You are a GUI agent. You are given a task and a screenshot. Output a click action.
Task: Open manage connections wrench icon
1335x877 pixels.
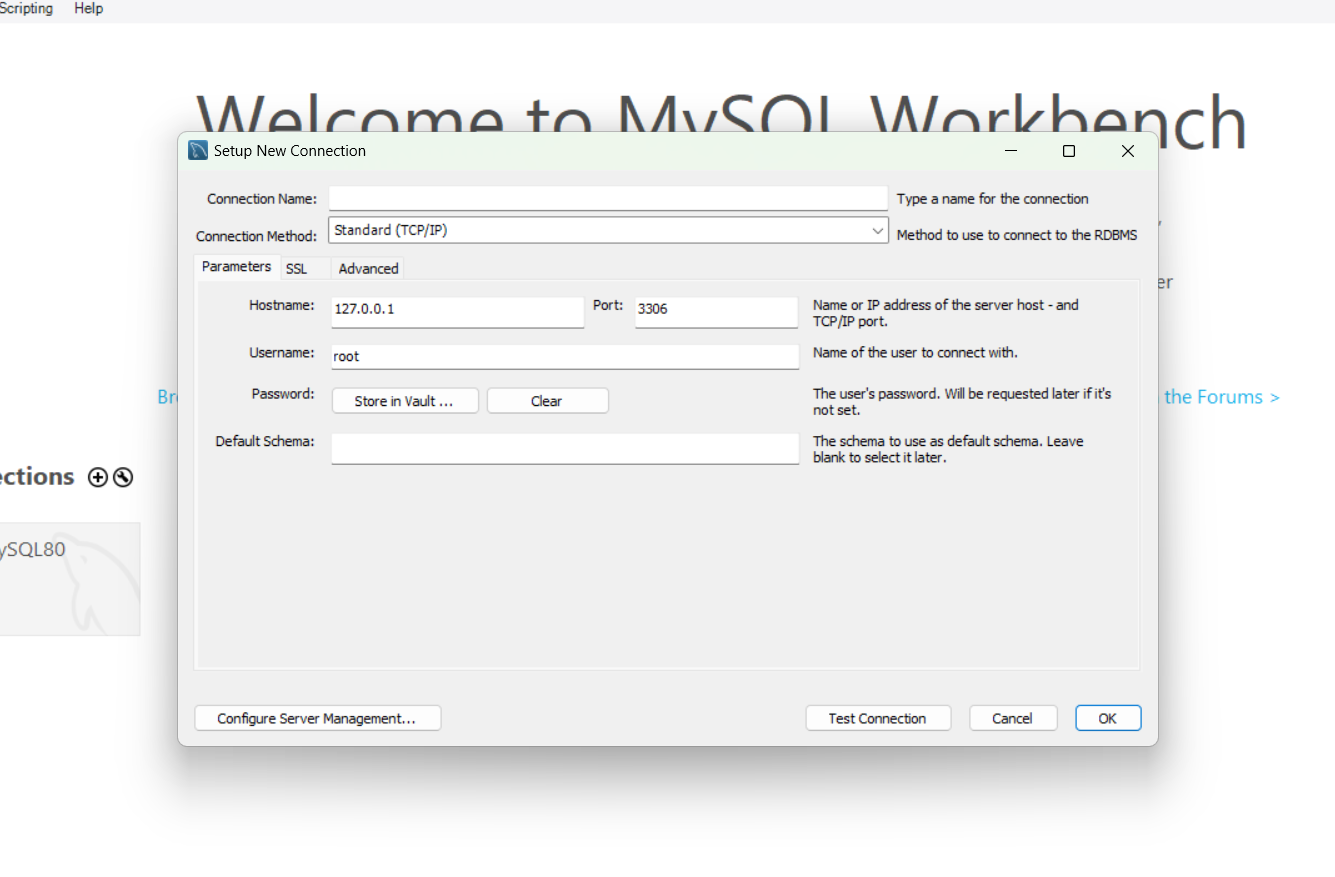point(123,477)
